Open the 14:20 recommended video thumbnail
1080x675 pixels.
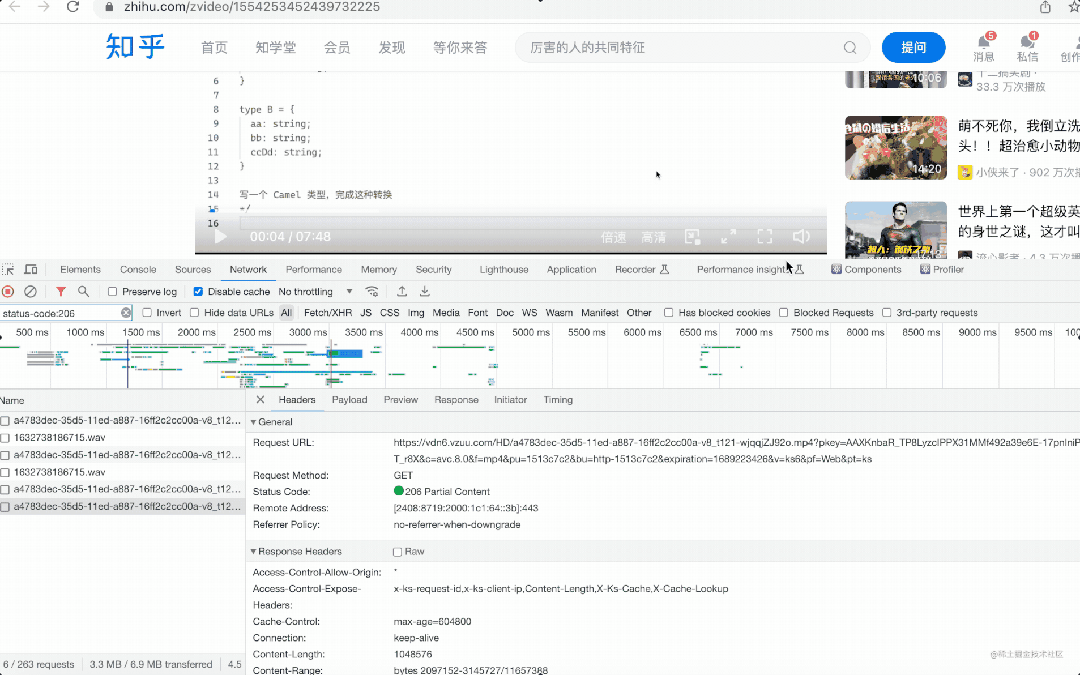tap(895, 147)
